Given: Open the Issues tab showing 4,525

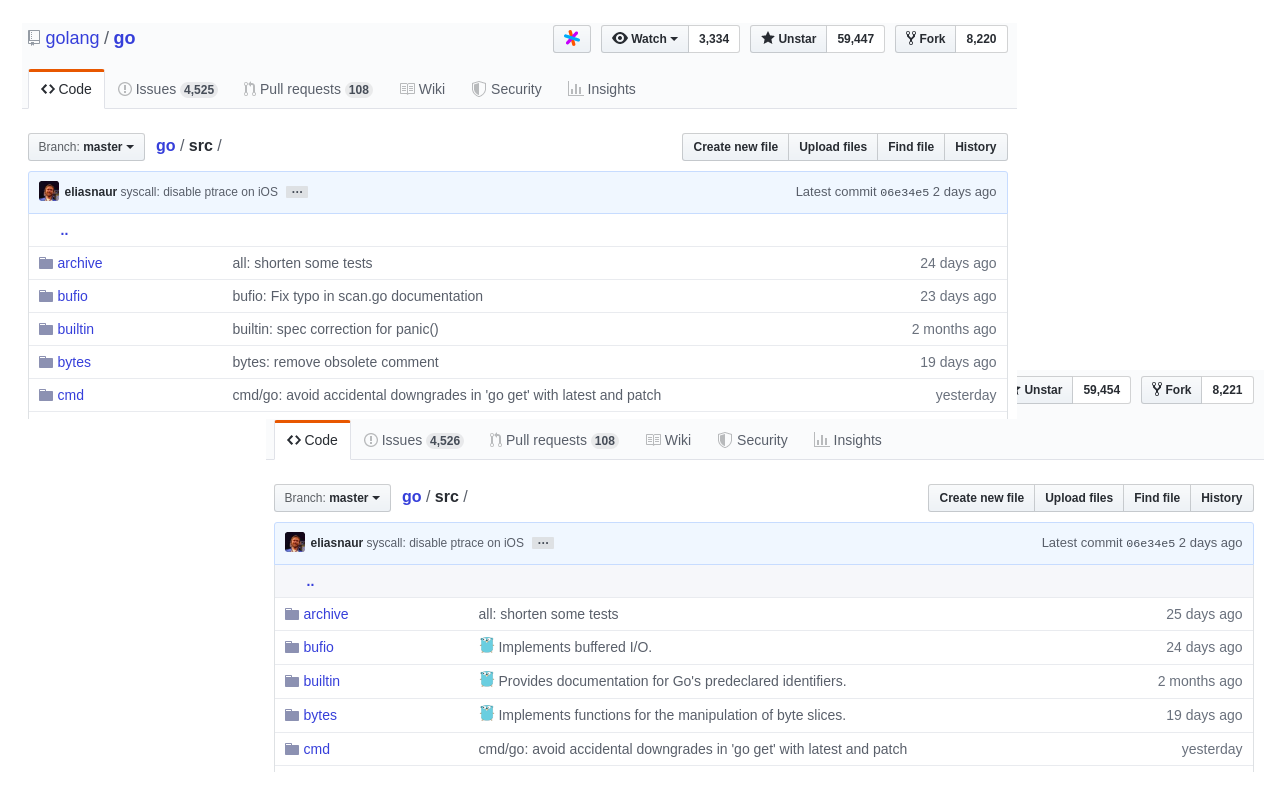Looking at the screenshot, I should pos(167,89).
